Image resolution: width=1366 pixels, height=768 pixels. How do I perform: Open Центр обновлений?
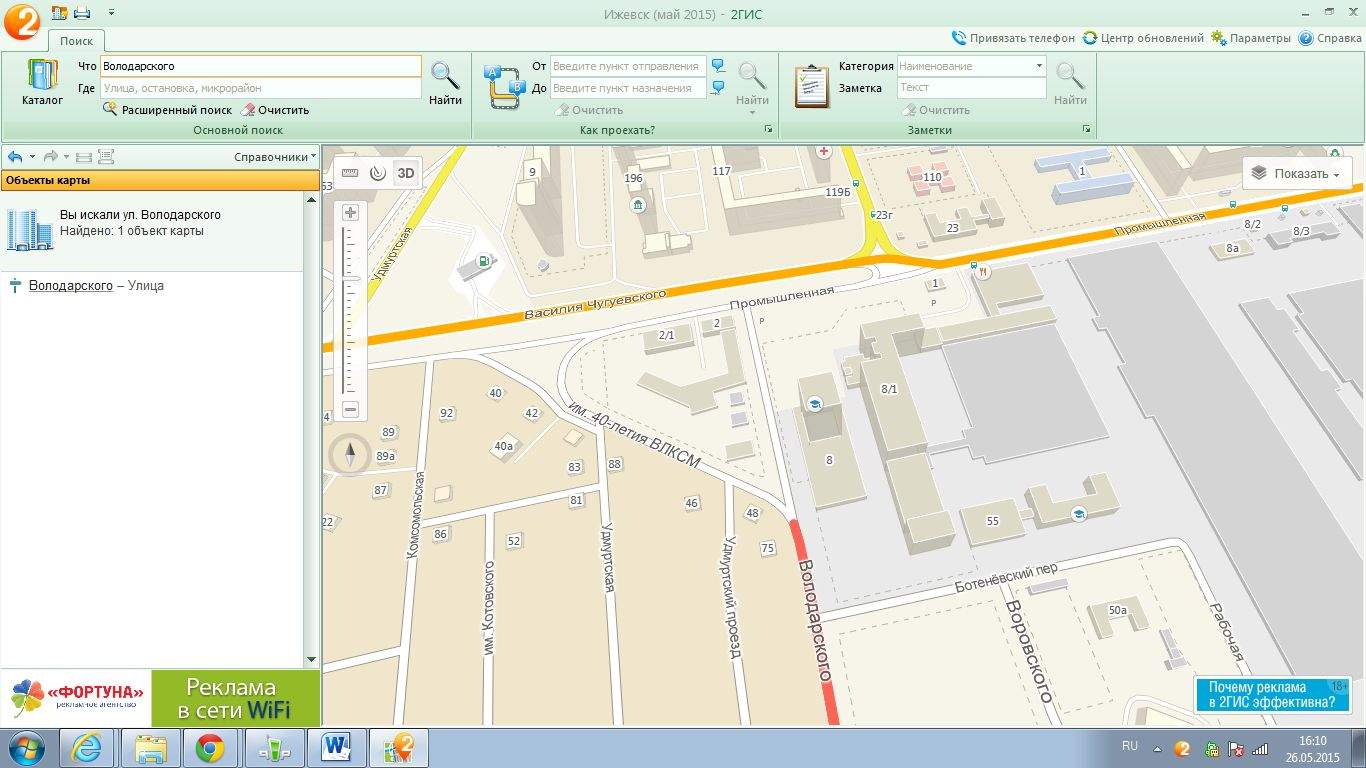(x=1143, y=38)
